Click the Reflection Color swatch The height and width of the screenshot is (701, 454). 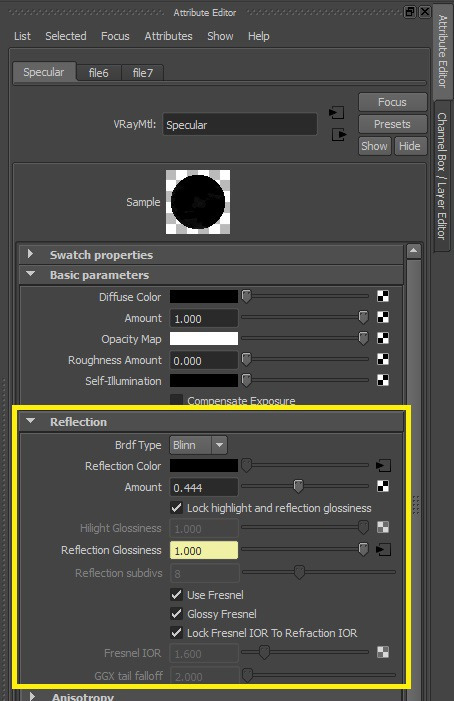pos(204,465)
